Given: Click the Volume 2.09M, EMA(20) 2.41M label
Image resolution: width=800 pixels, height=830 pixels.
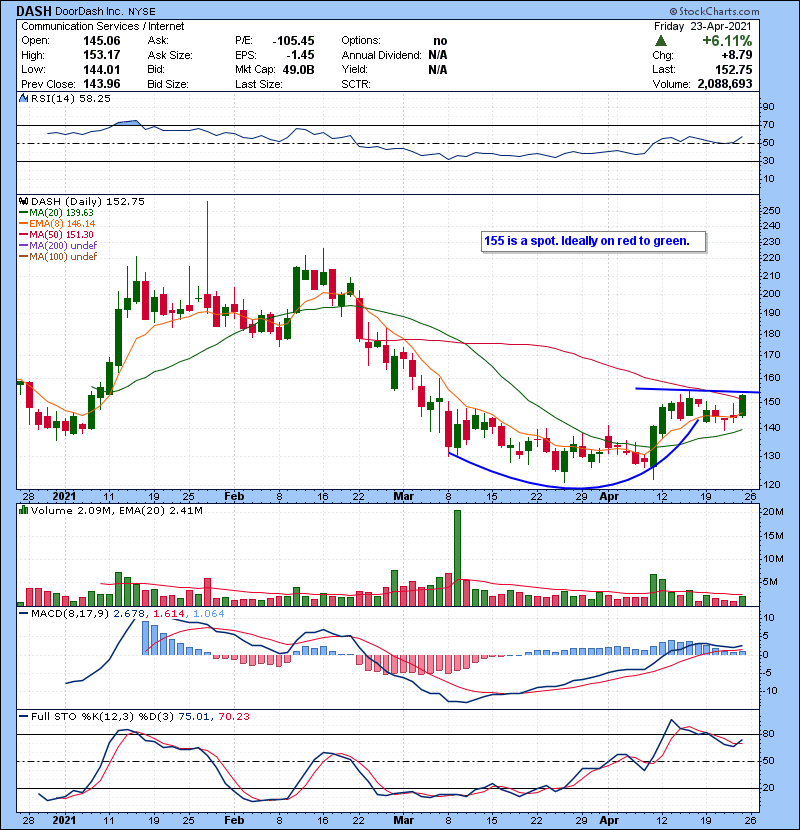Looking at the screenshot, I should tap(116, 511).
